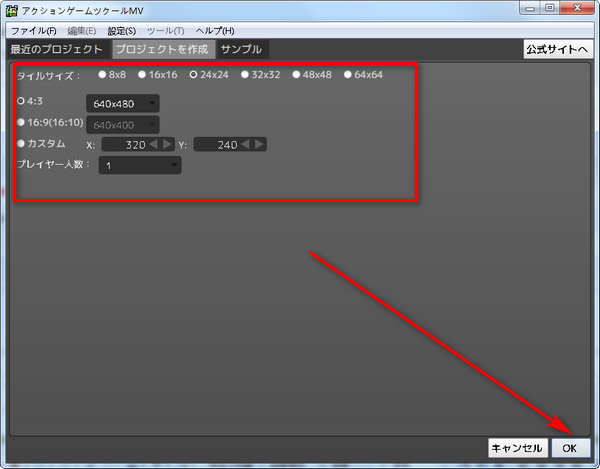Click the 公式サイトへ button
The width and height of the screenshot is (600, 469).
coord(557,49)
